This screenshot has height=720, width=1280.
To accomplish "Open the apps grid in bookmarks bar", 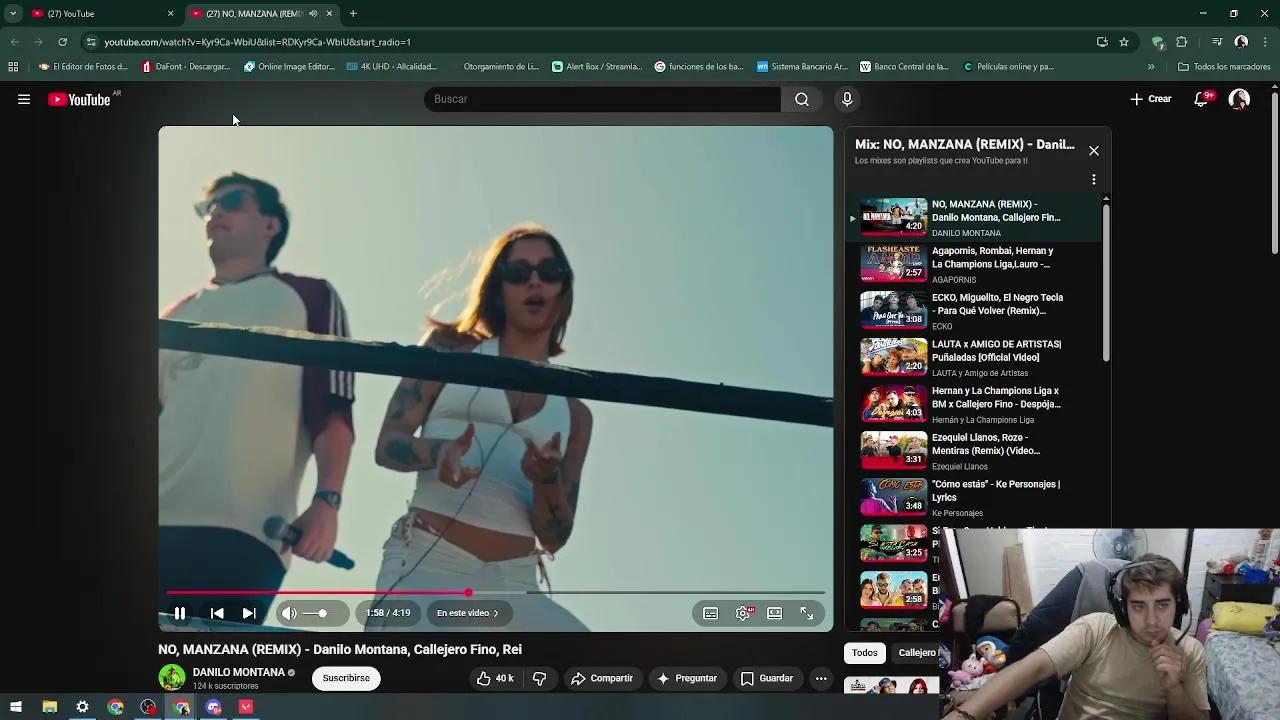I will tap(13, 67).
